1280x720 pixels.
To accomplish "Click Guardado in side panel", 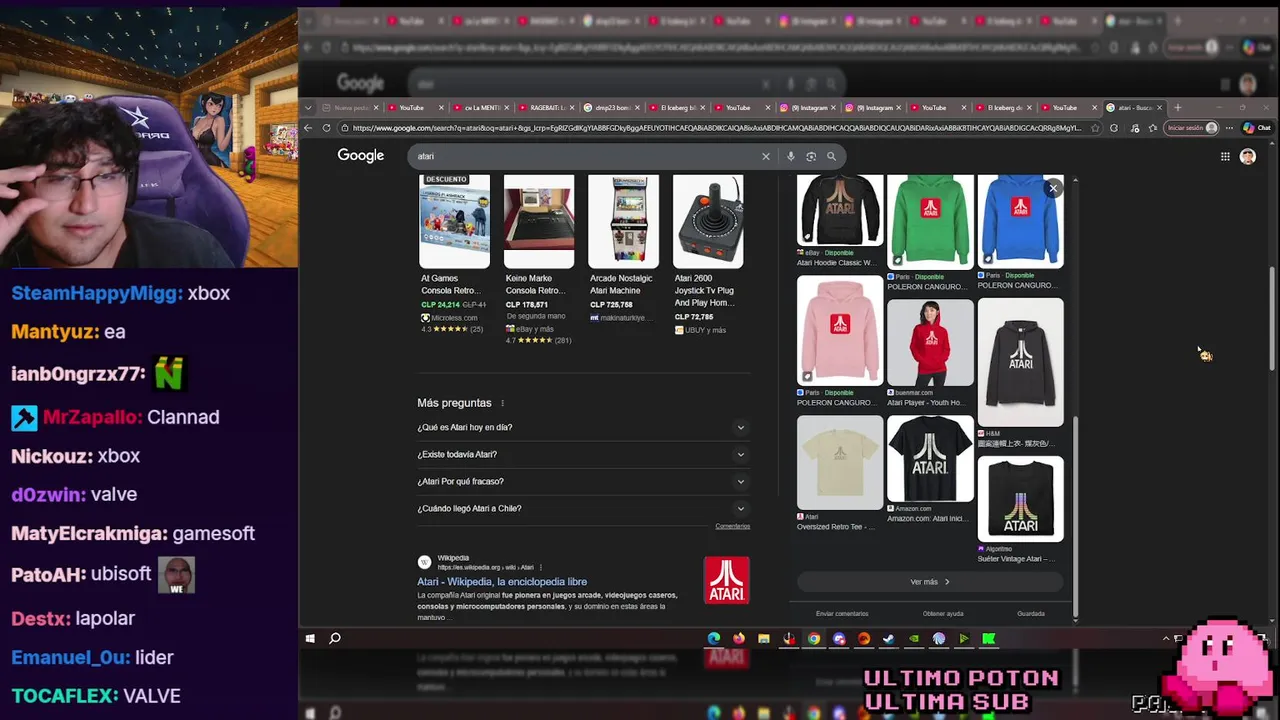I will coord(1031,614).
